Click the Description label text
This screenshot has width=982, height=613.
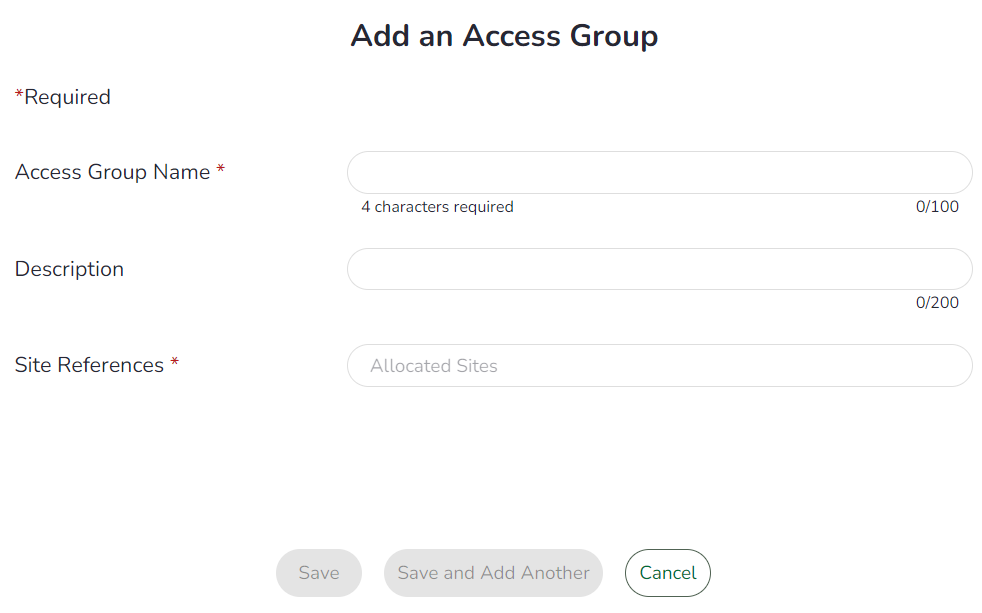70,269
